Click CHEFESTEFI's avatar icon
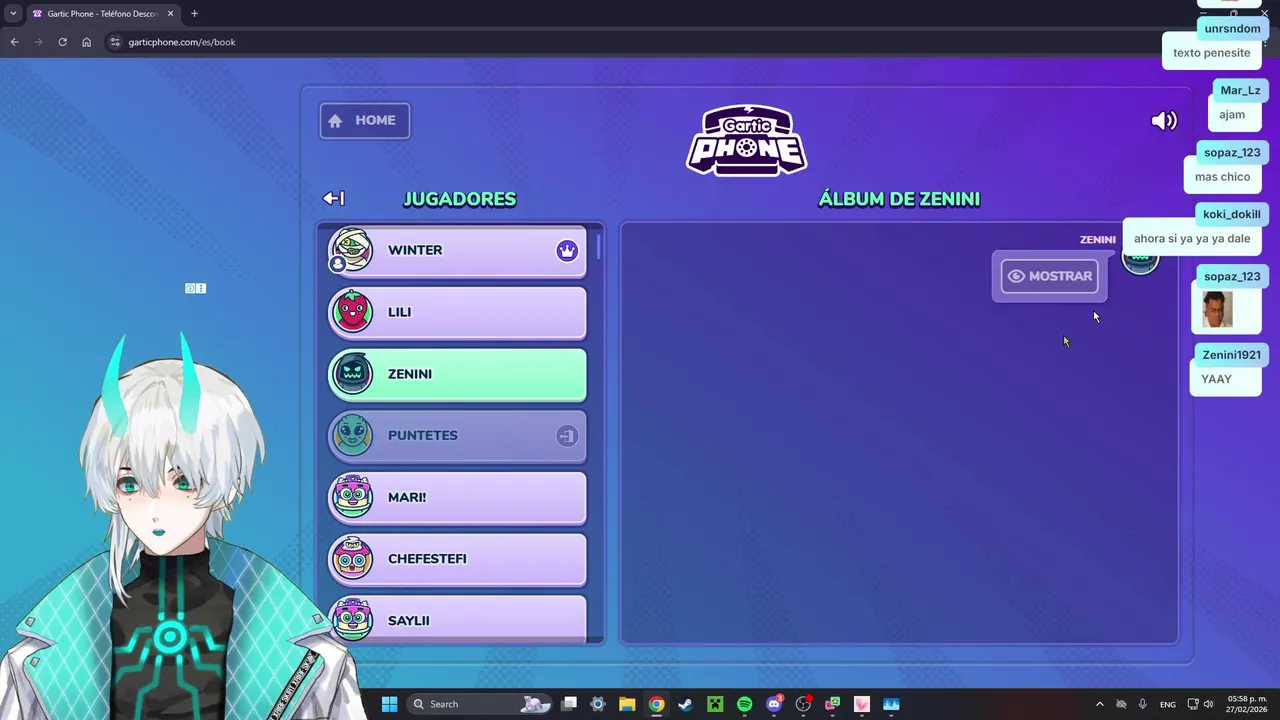This screenshot has height=720, width=1280. tap(352, 559)
